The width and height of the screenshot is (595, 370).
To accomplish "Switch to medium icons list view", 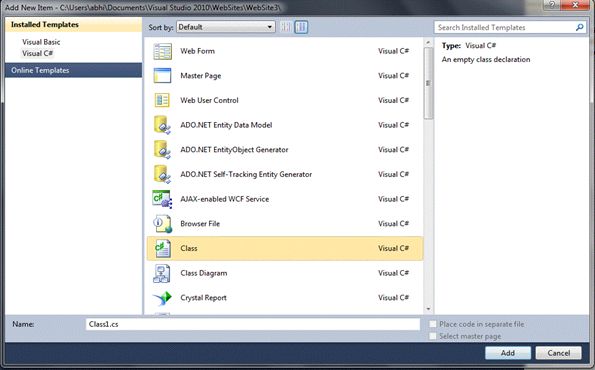I will (301, 27).
